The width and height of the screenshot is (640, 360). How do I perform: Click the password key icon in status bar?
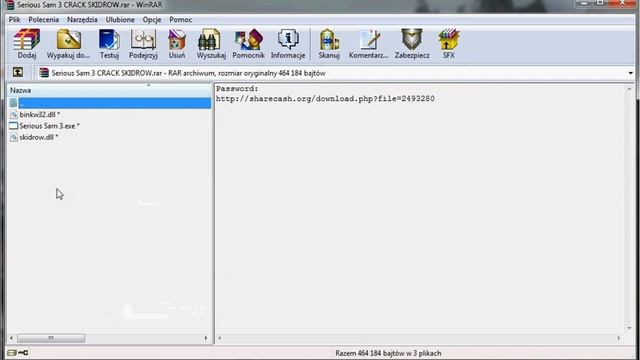click(x=23, y=353)
